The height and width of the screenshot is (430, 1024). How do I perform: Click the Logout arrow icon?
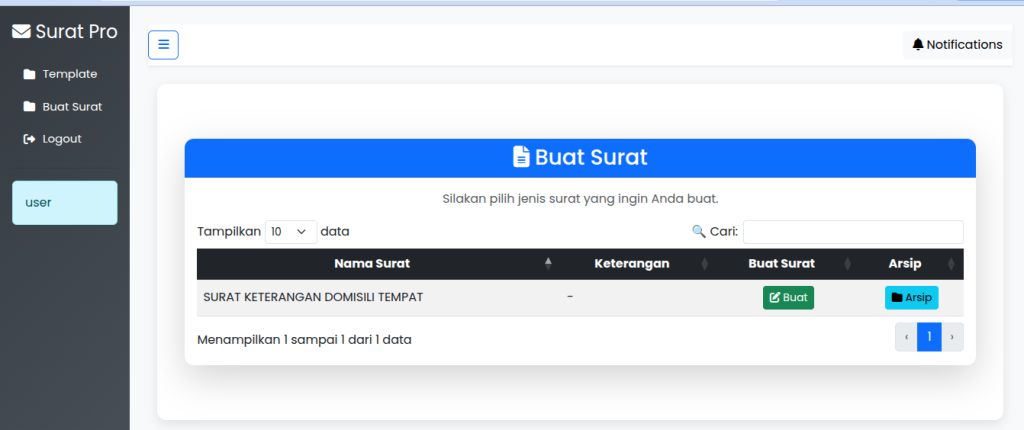click(x=29, y=139)
